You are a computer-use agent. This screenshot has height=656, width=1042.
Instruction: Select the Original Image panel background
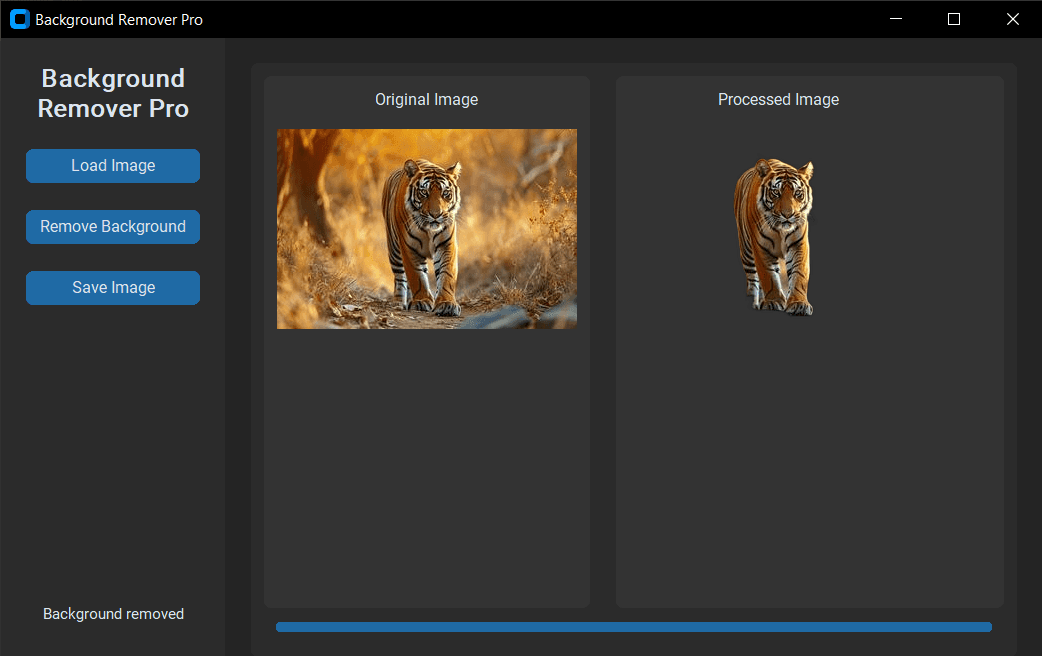click(426, 470)
